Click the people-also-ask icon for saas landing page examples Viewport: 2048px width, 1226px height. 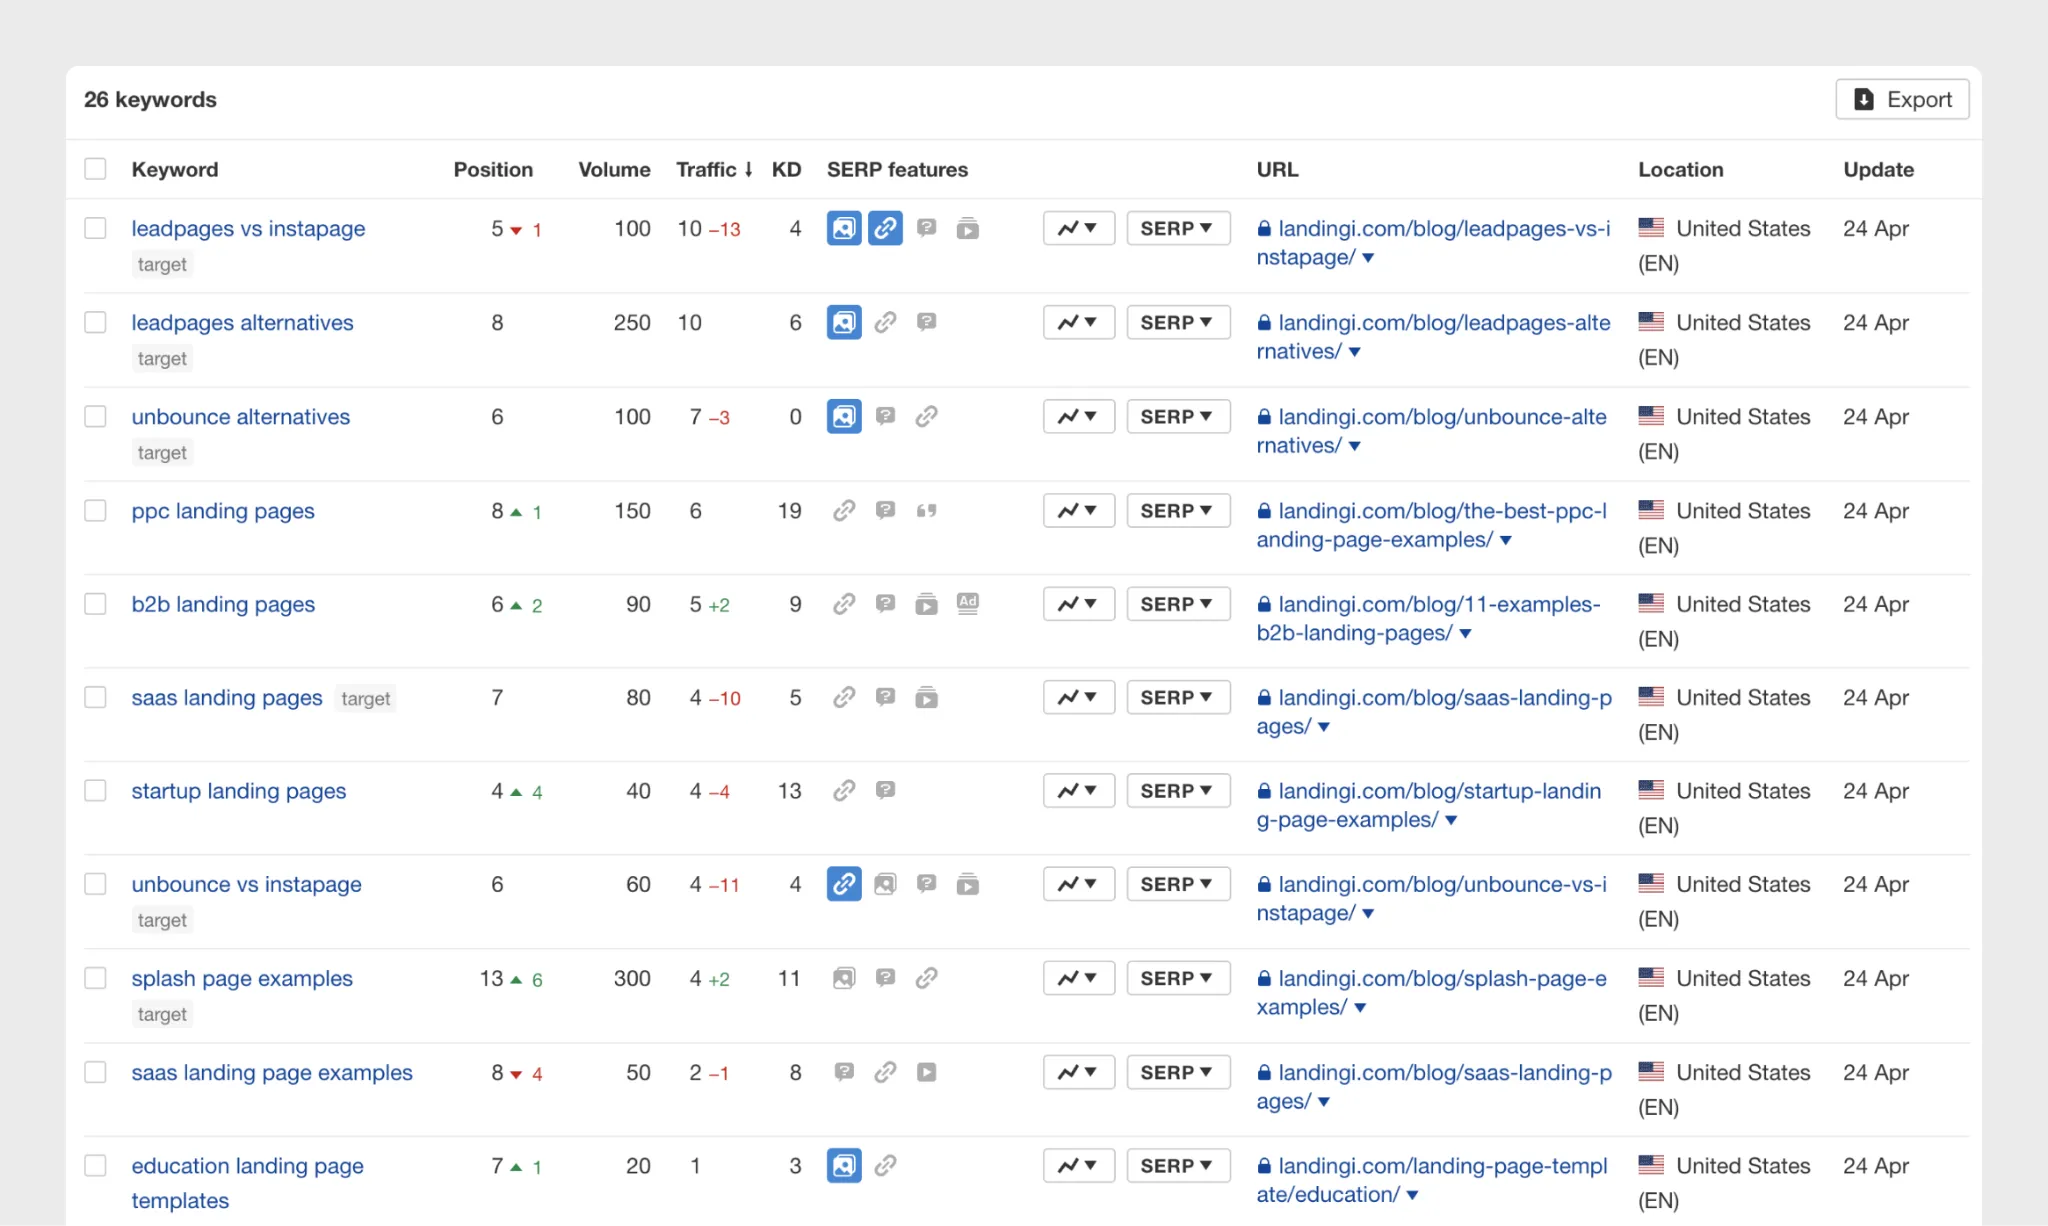(x=844, y=1072)
